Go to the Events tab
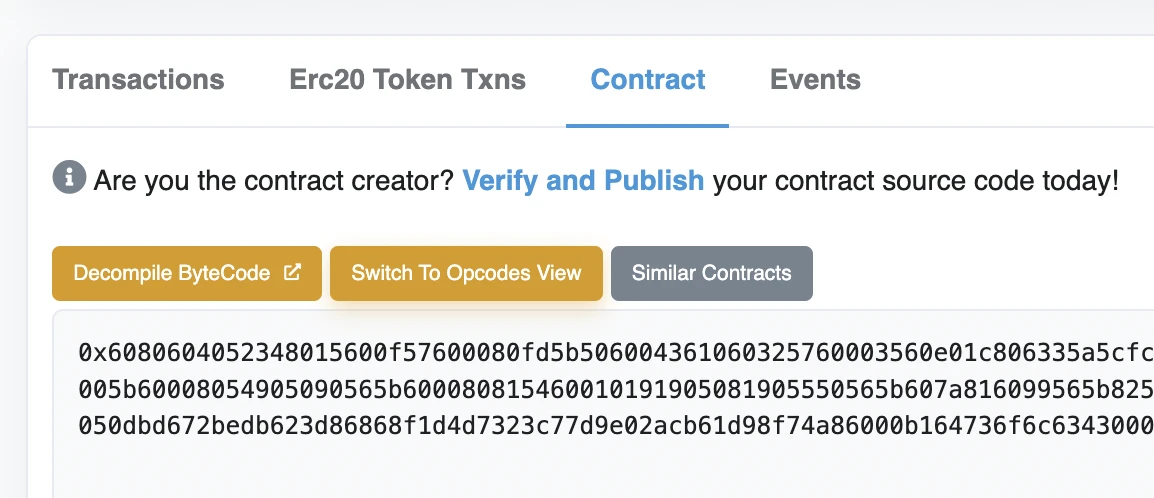This screenshot has height=498, width=1154. [815, 80]
